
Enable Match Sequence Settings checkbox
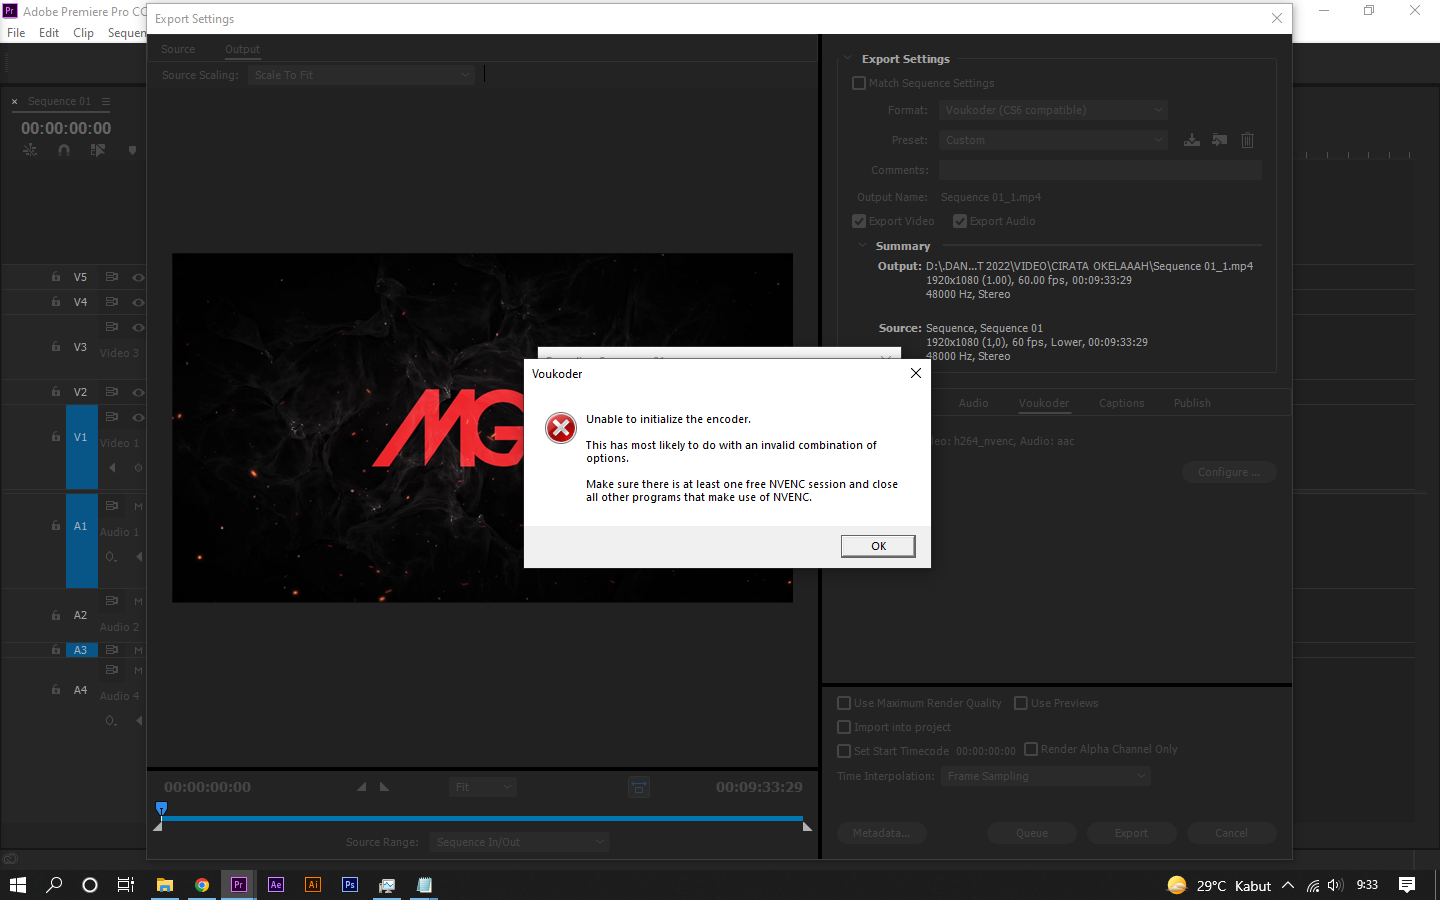[x=859, y=83]
